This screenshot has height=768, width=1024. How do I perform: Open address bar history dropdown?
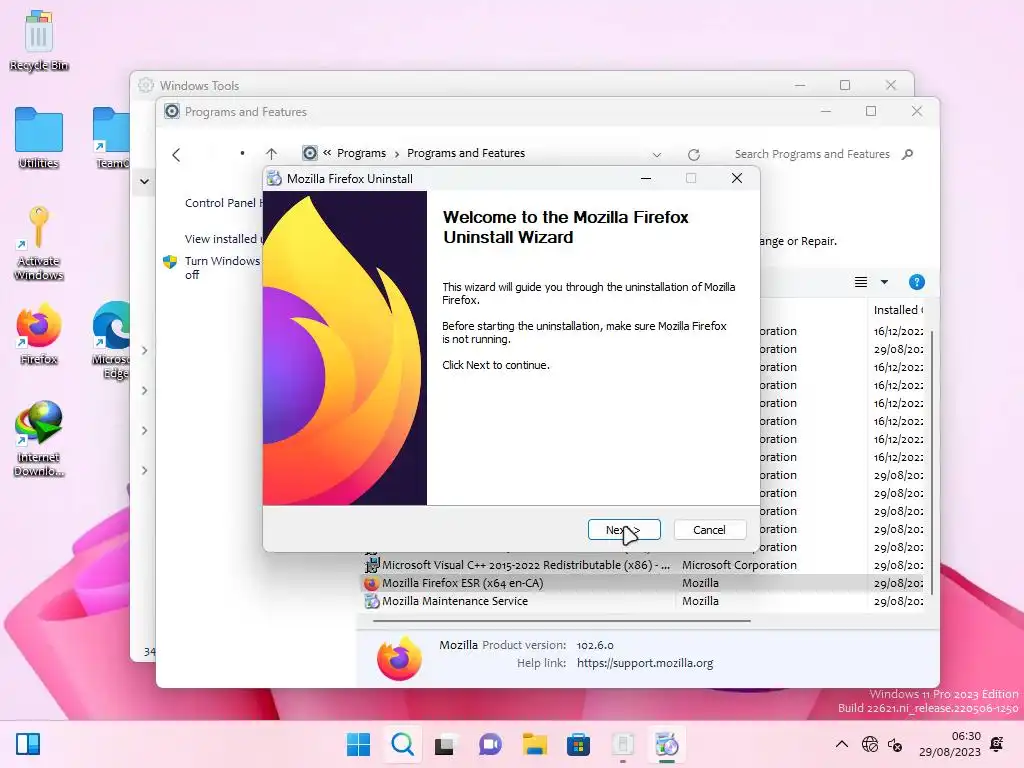tap(657, 155)
